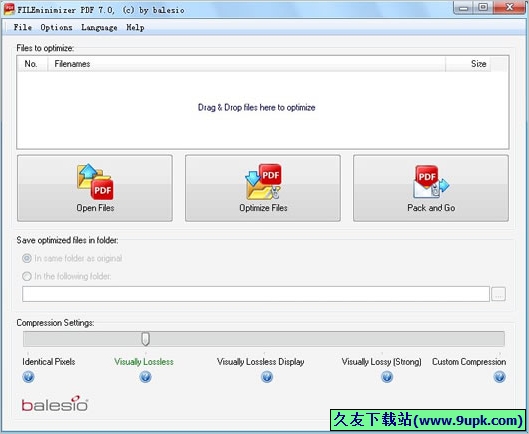Open the Options menu
The width and height of the screenshot is (529, 434).
pos(56,27)
